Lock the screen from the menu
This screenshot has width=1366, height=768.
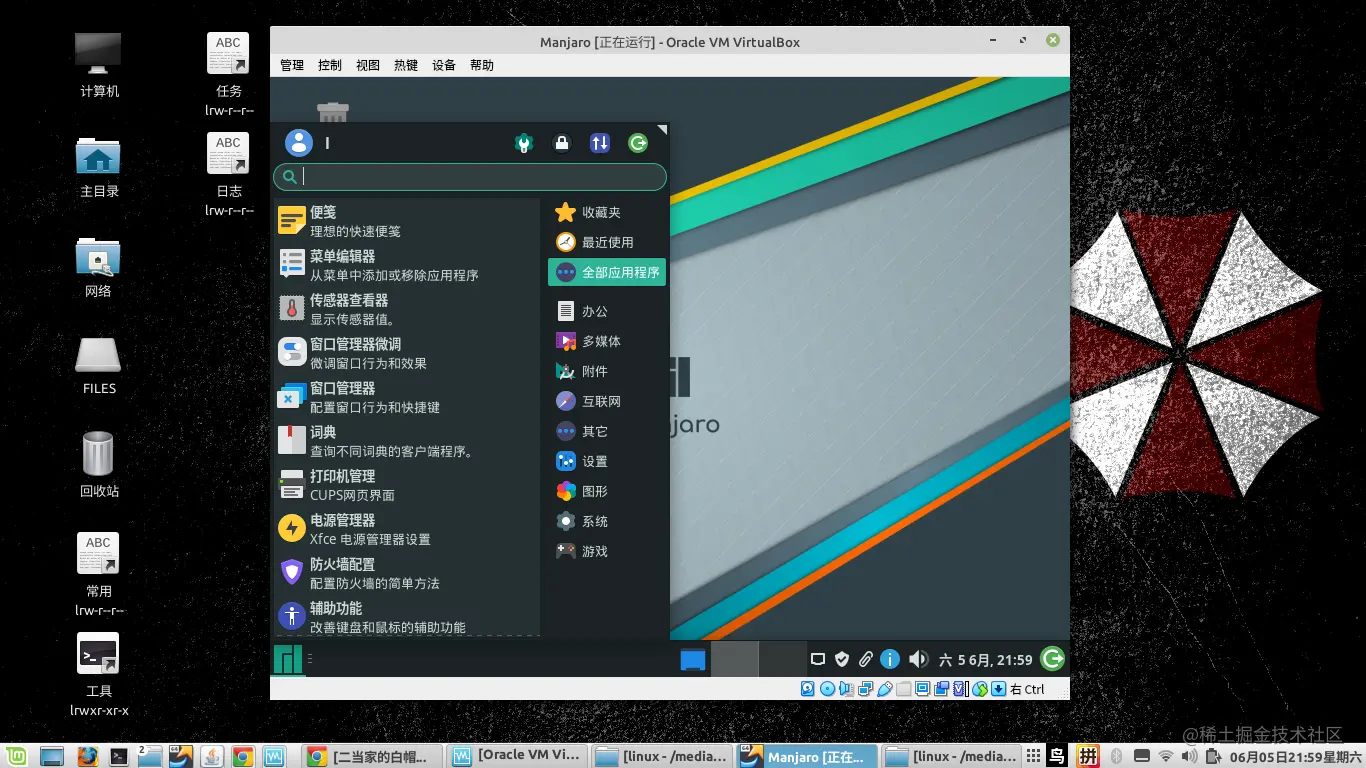562,143
